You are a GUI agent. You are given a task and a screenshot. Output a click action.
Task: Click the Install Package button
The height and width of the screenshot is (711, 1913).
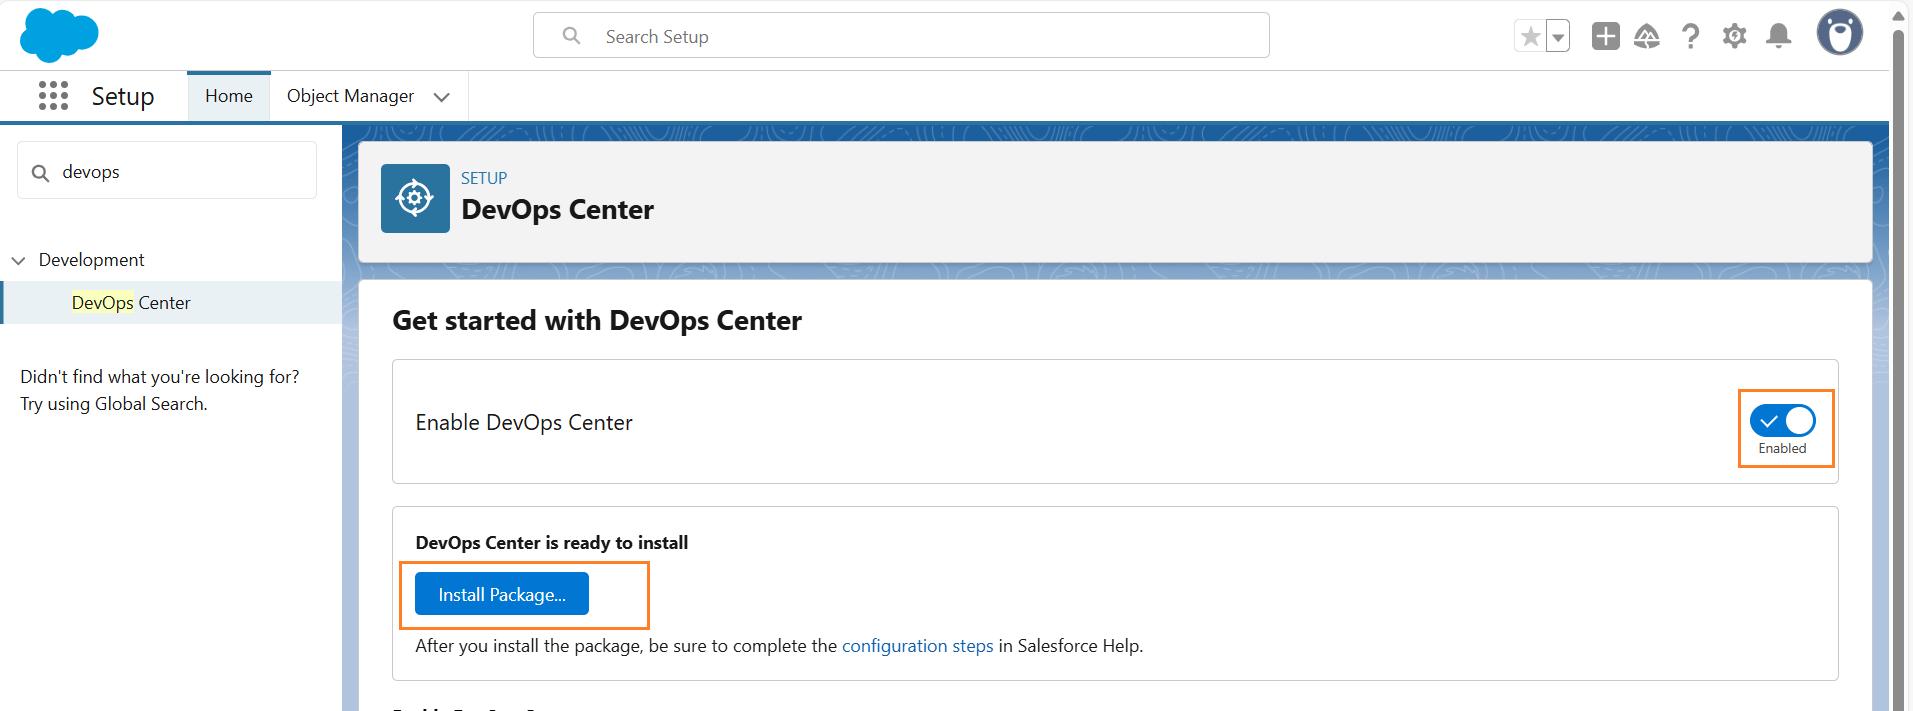502,594
